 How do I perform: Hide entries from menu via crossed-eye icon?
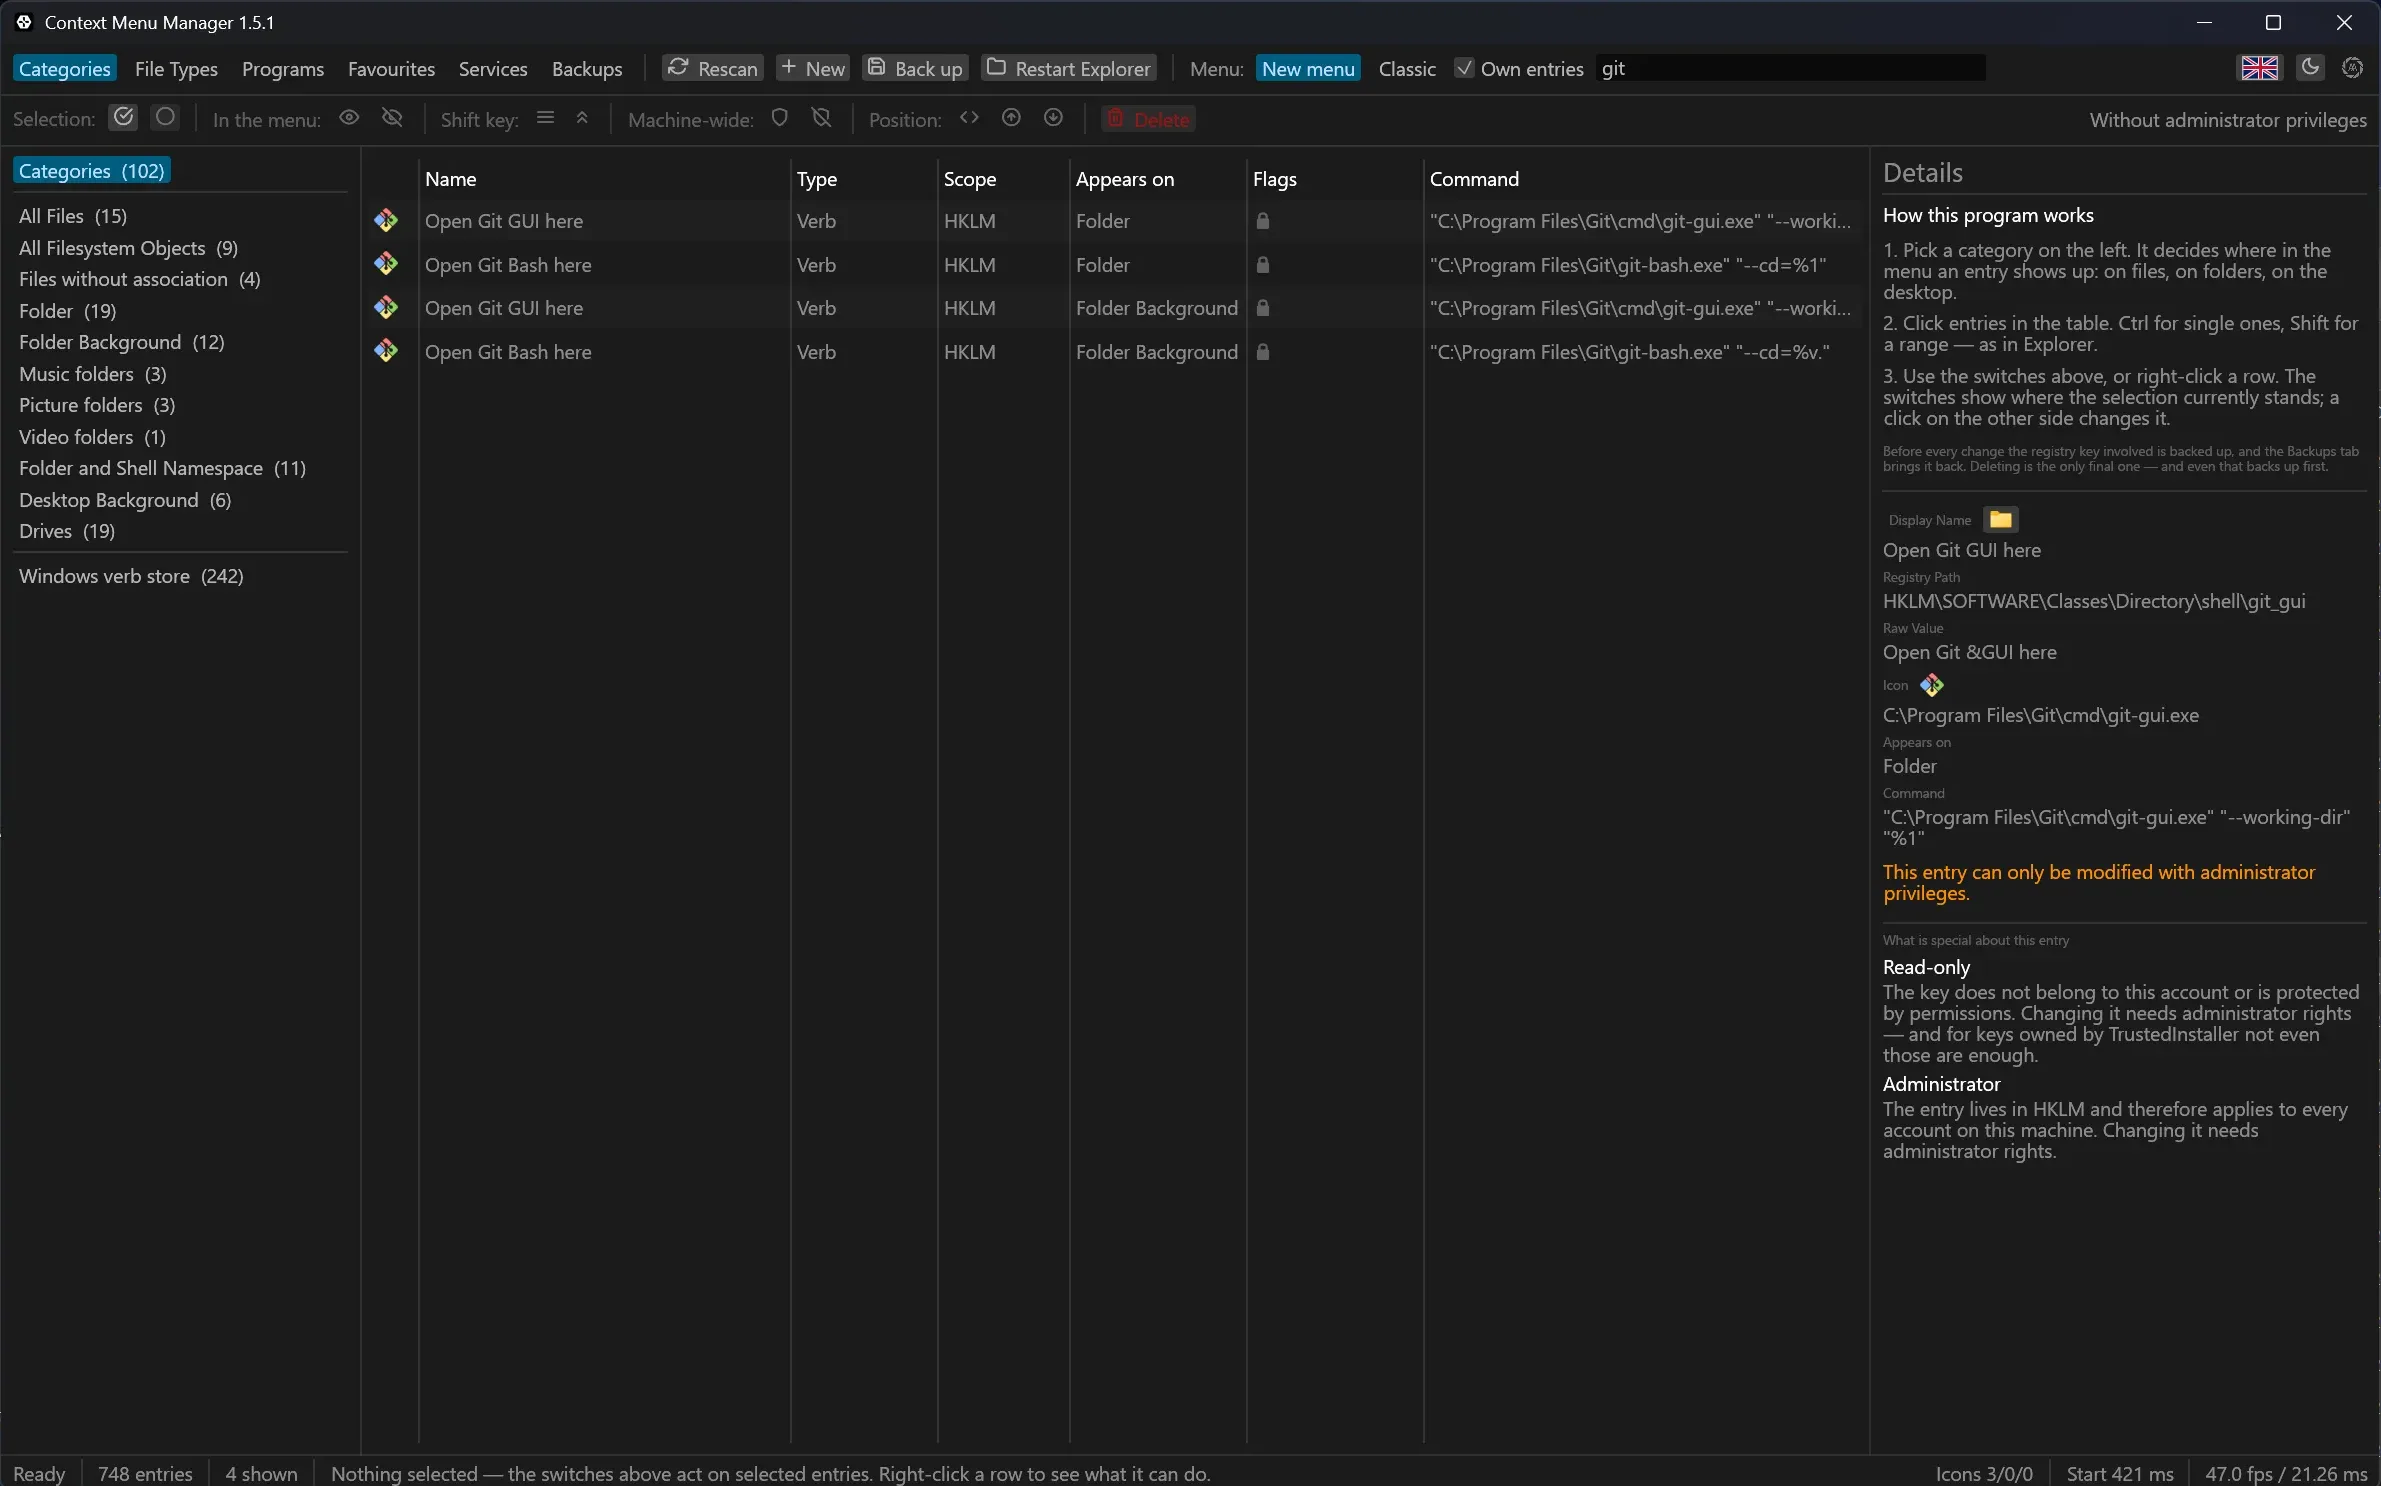tap(392, 118)
